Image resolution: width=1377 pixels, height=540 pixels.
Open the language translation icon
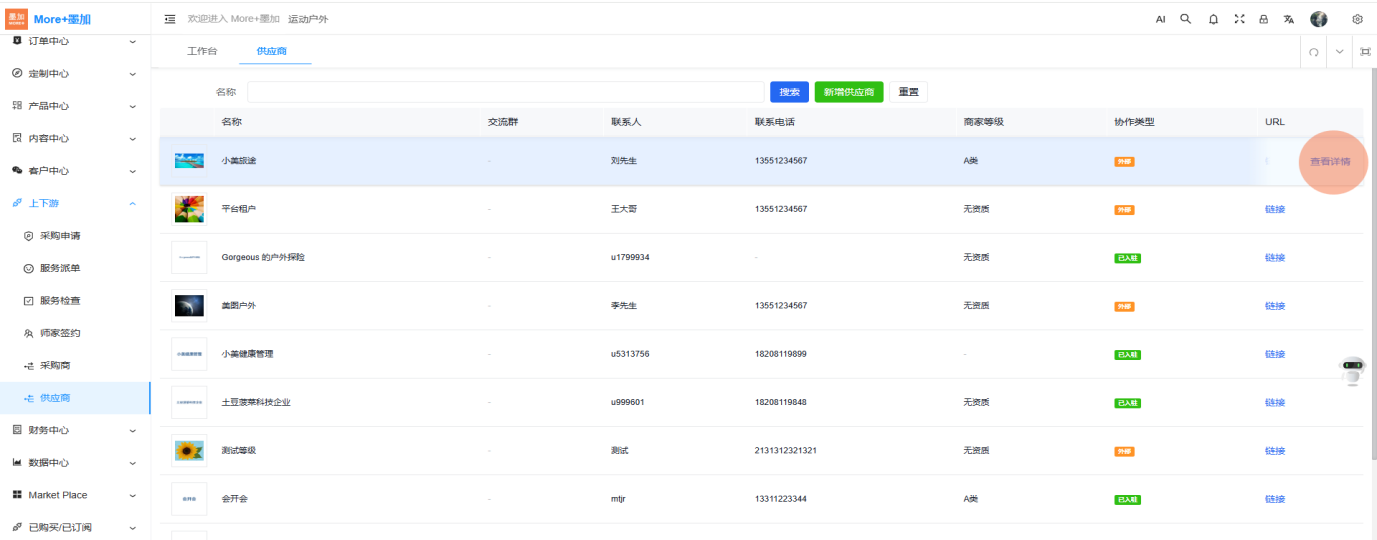[x=1289, y=19]
